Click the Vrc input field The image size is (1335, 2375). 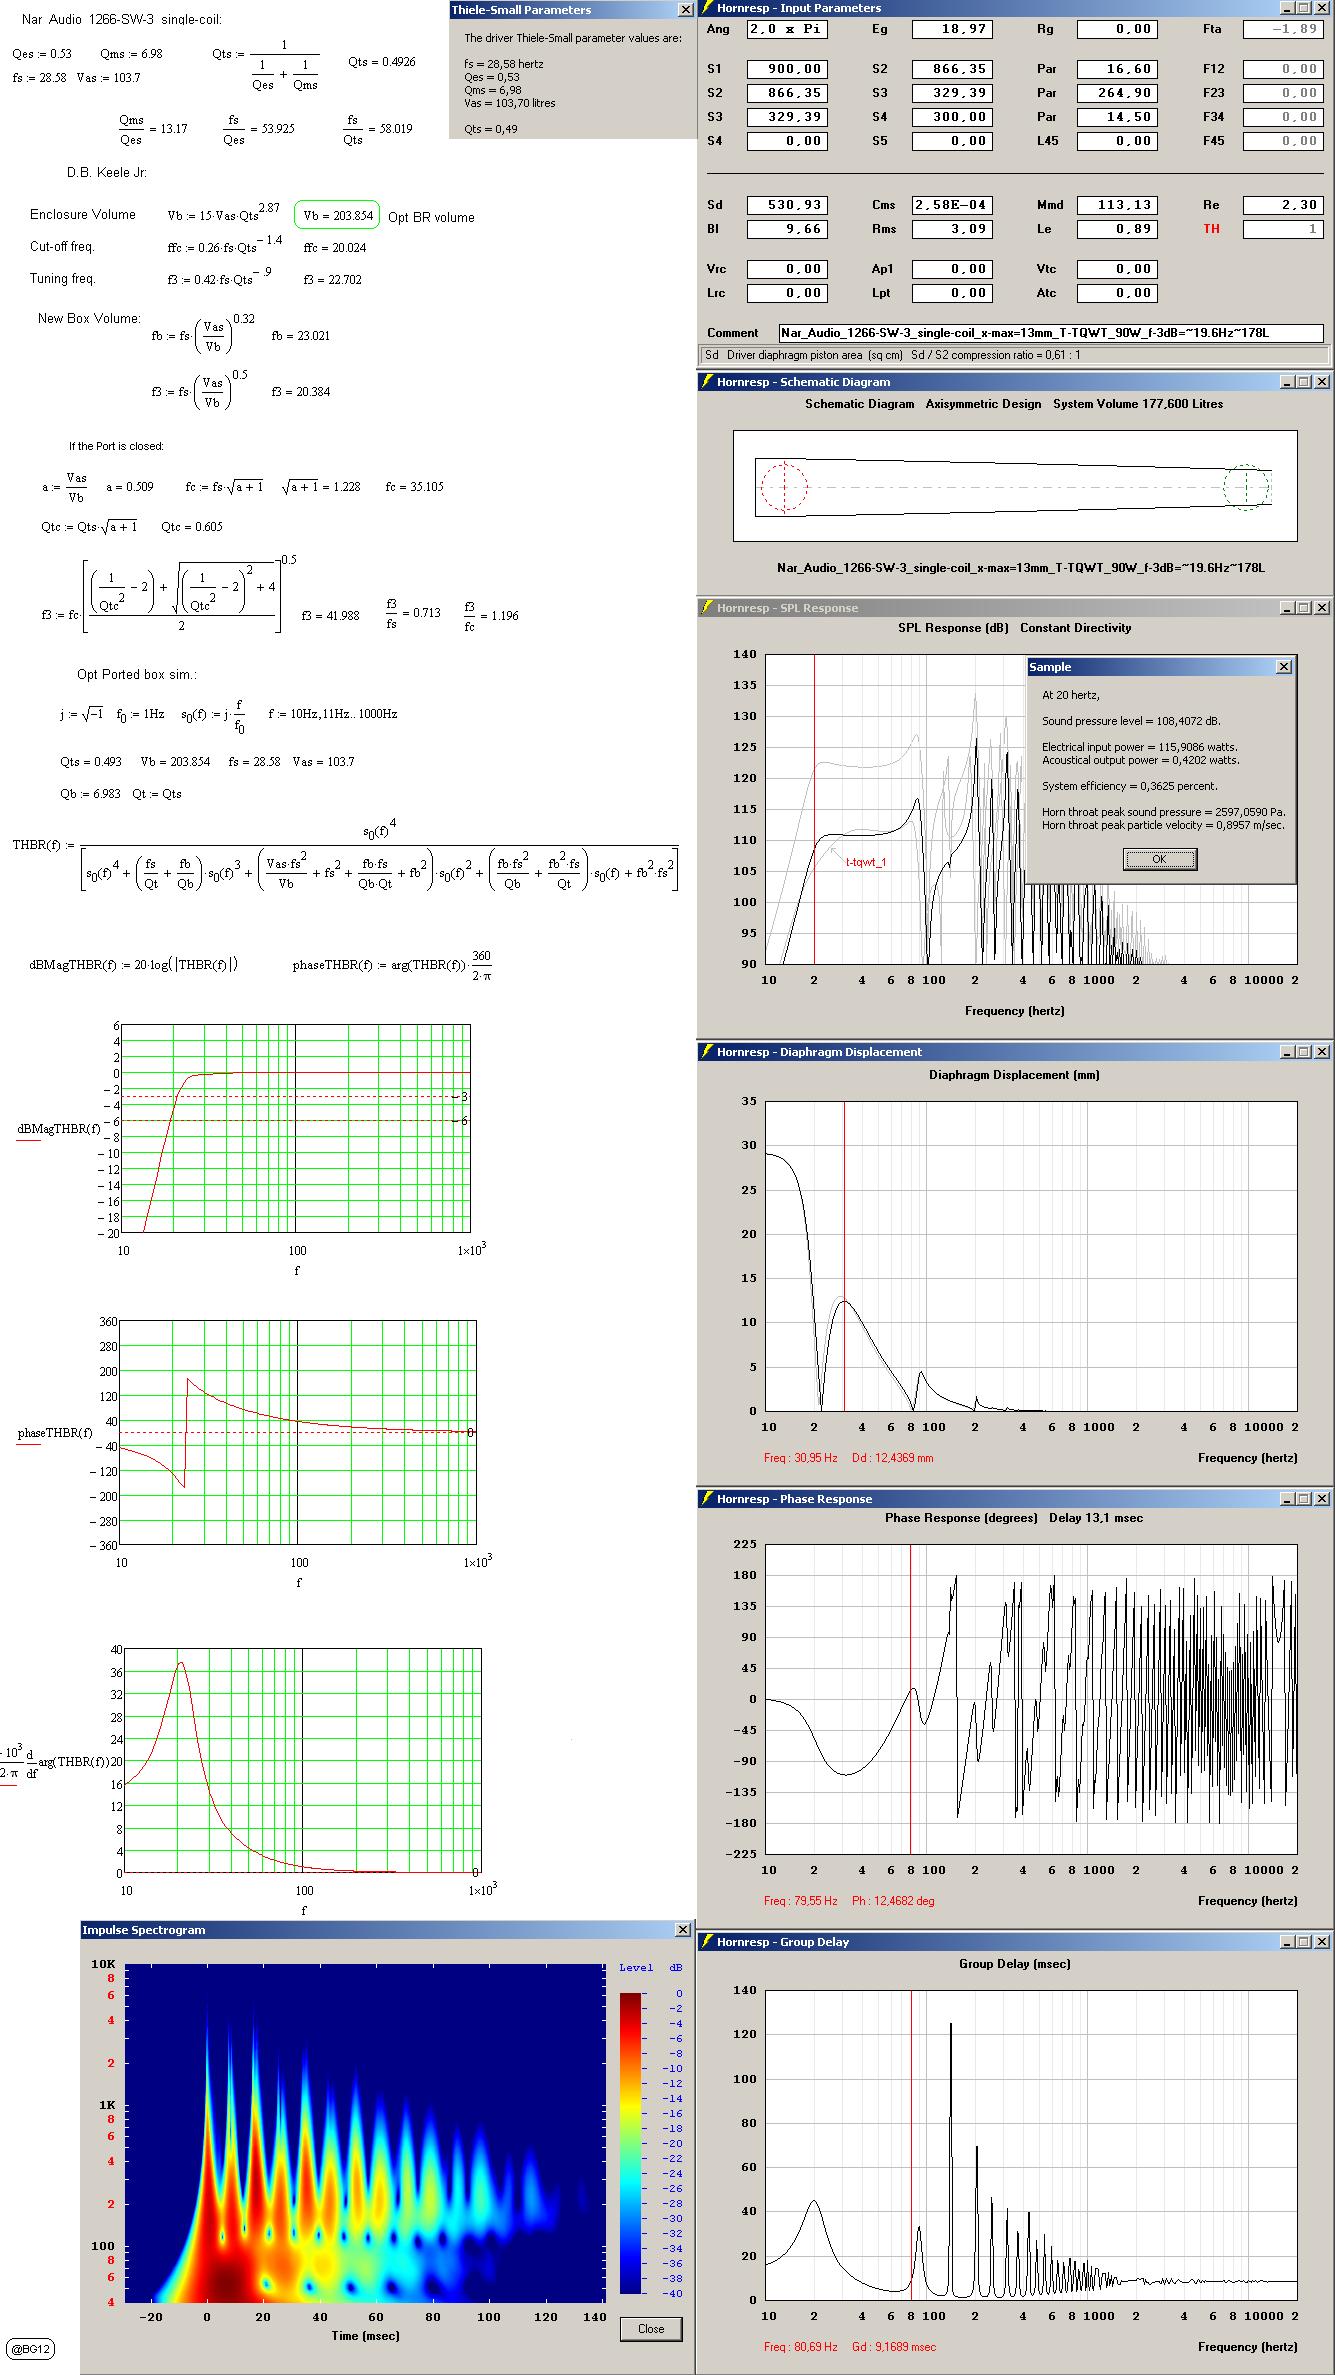click(x=787, y=269)
